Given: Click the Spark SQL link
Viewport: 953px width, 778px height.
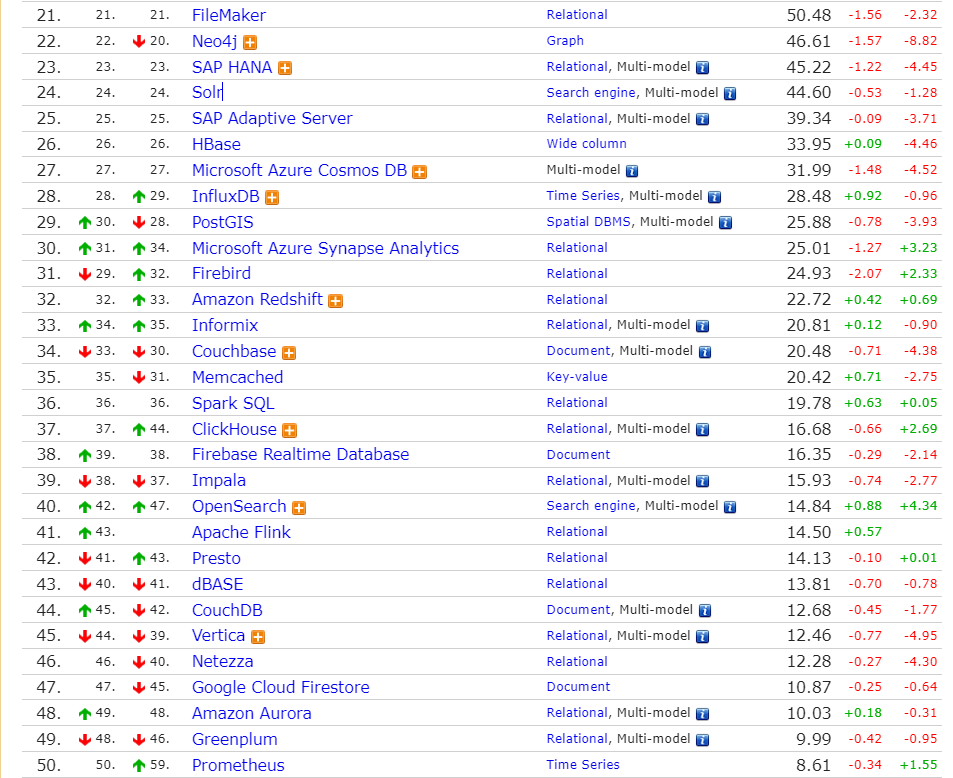Looking at the screenshot, I should click(x=233, y=404).
